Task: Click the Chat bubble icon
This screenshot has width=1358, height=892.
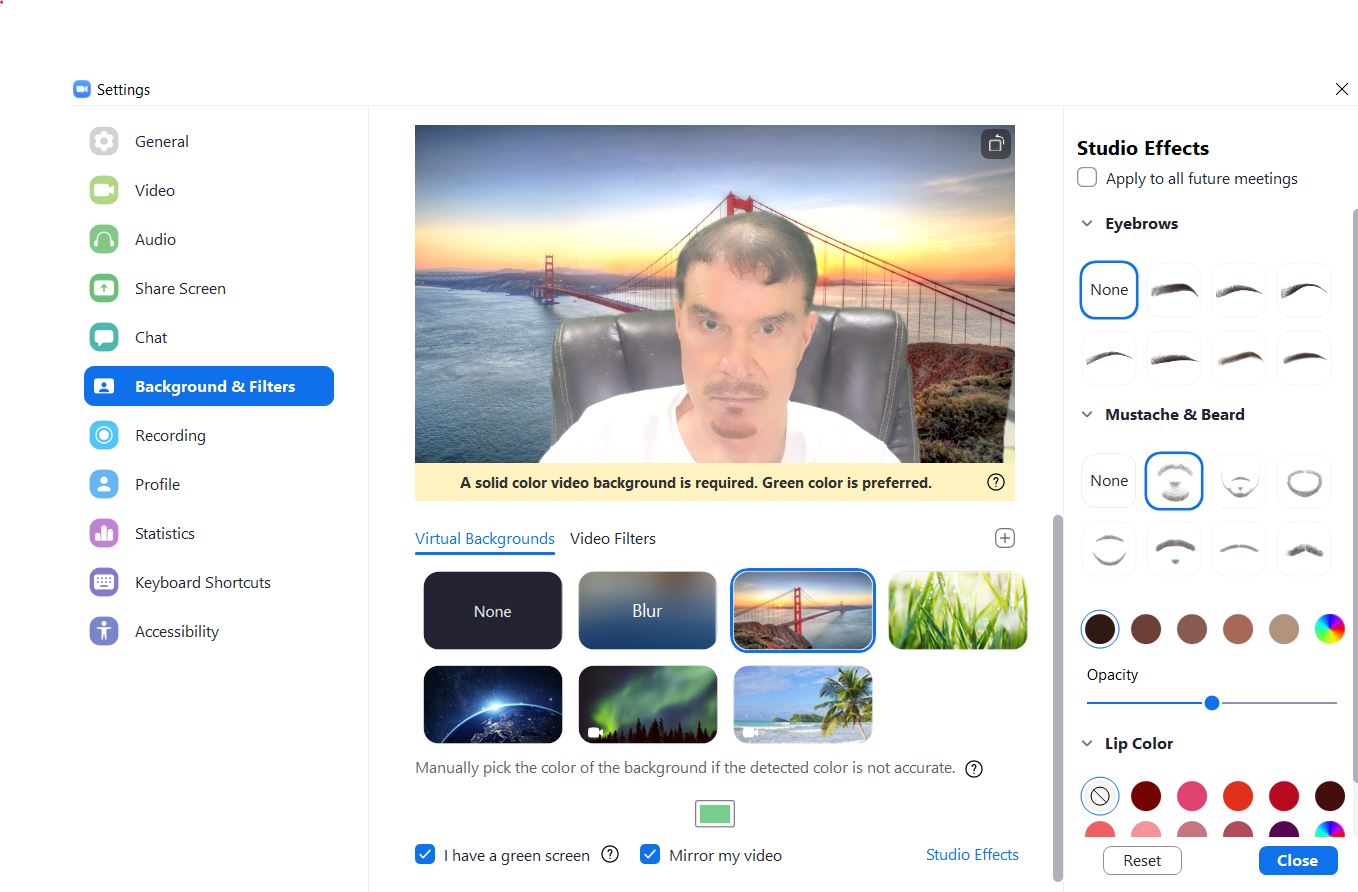Action: click(x=104, y=337)
